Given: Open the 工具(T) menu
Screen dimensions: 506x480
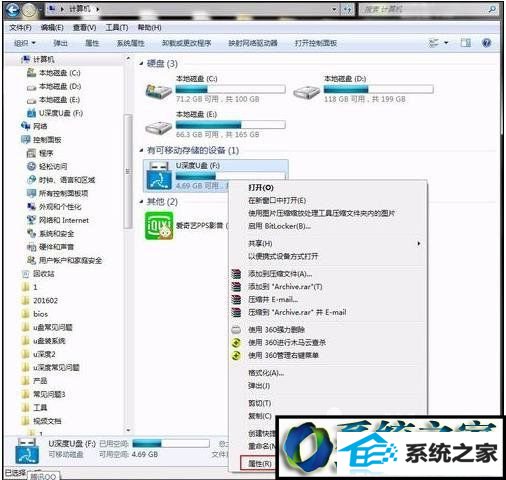Looking at the screenshot, I should (117, 28).
